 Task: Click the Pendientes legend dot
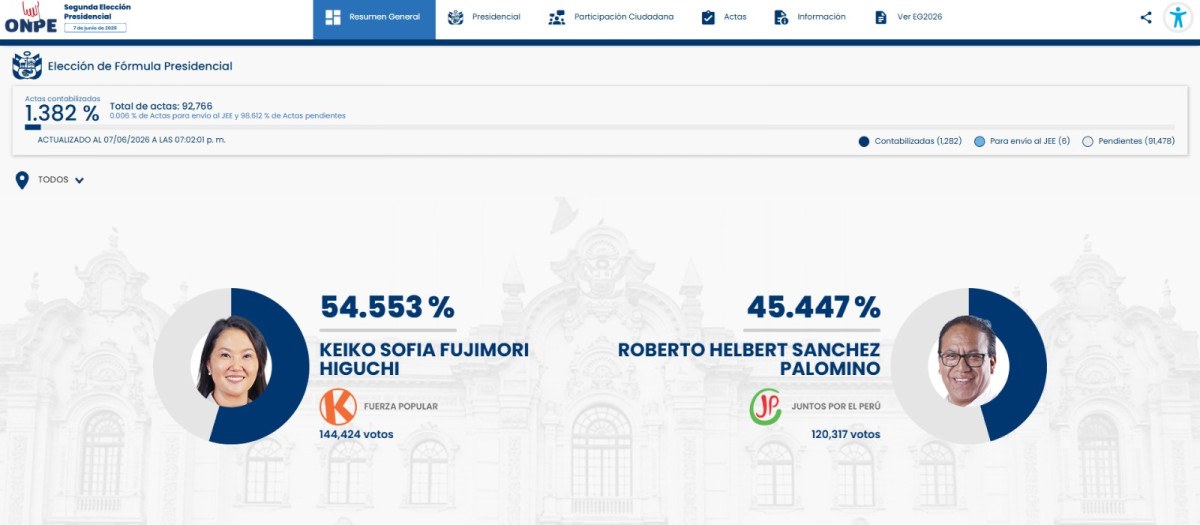pyautogui.click(x=1088, y=141)
